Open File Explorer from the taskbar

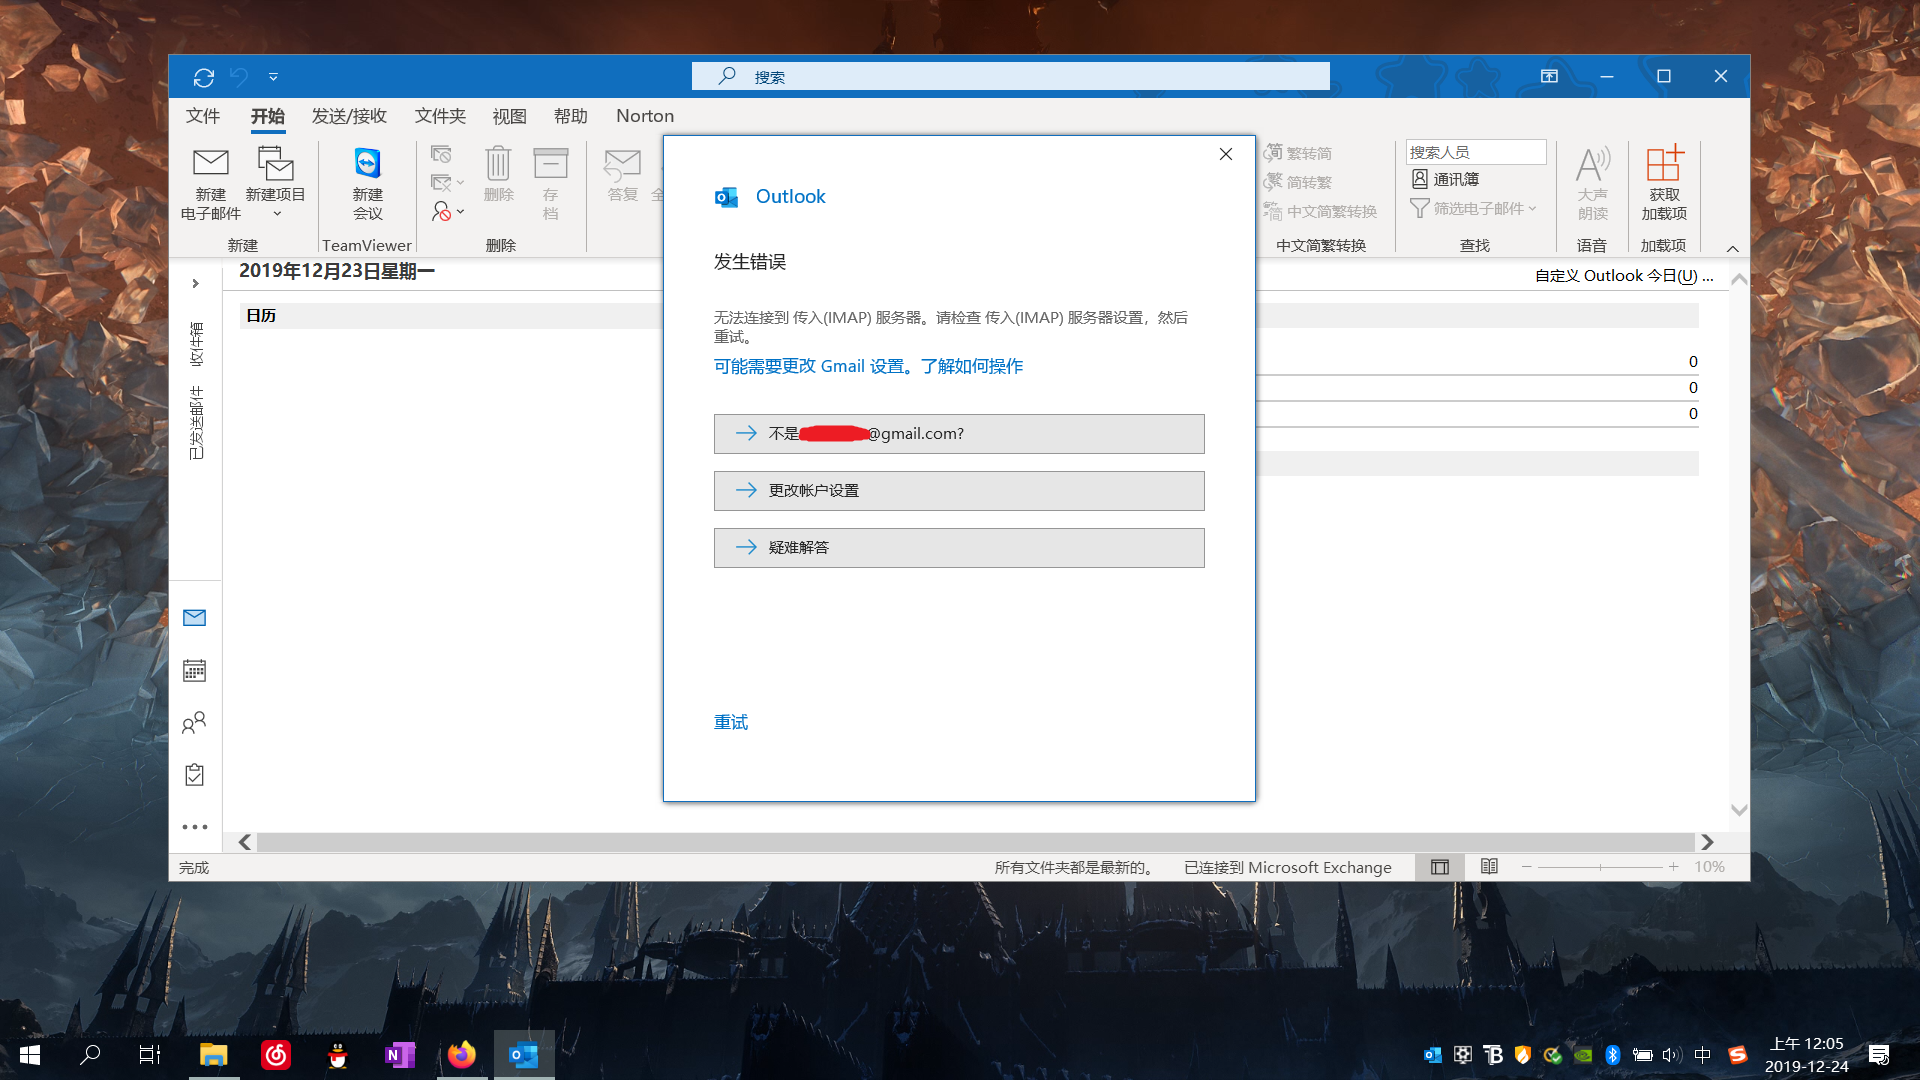pos(214,1055)
